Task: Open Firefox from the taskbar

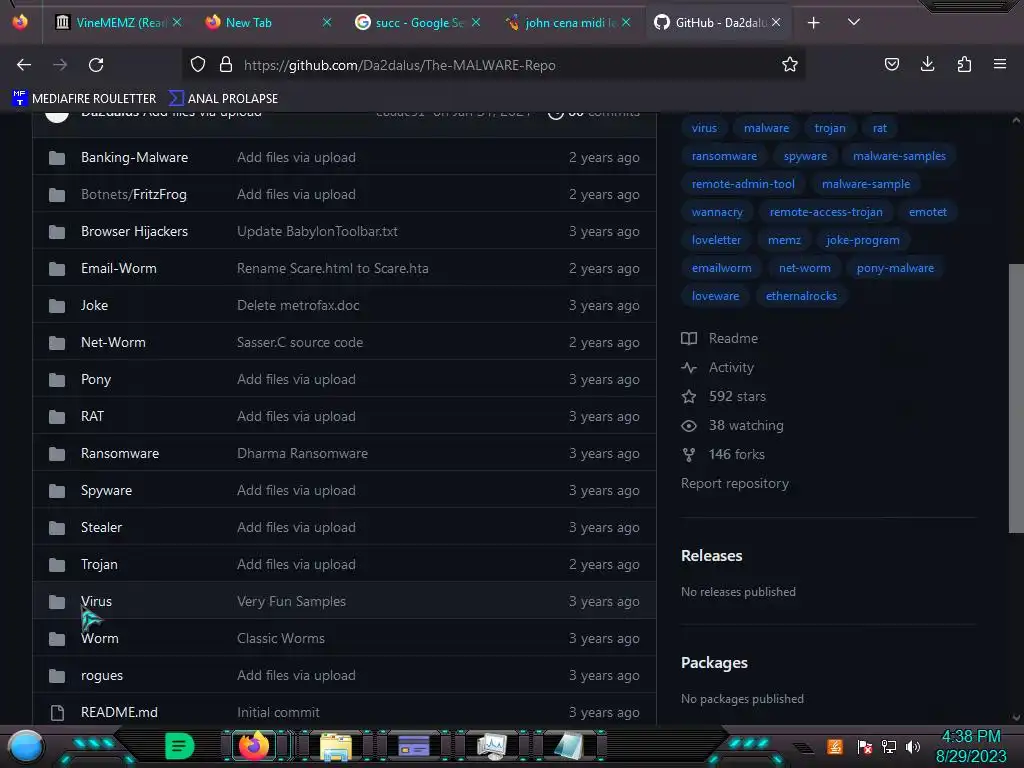Action: (x=253, y=746)
